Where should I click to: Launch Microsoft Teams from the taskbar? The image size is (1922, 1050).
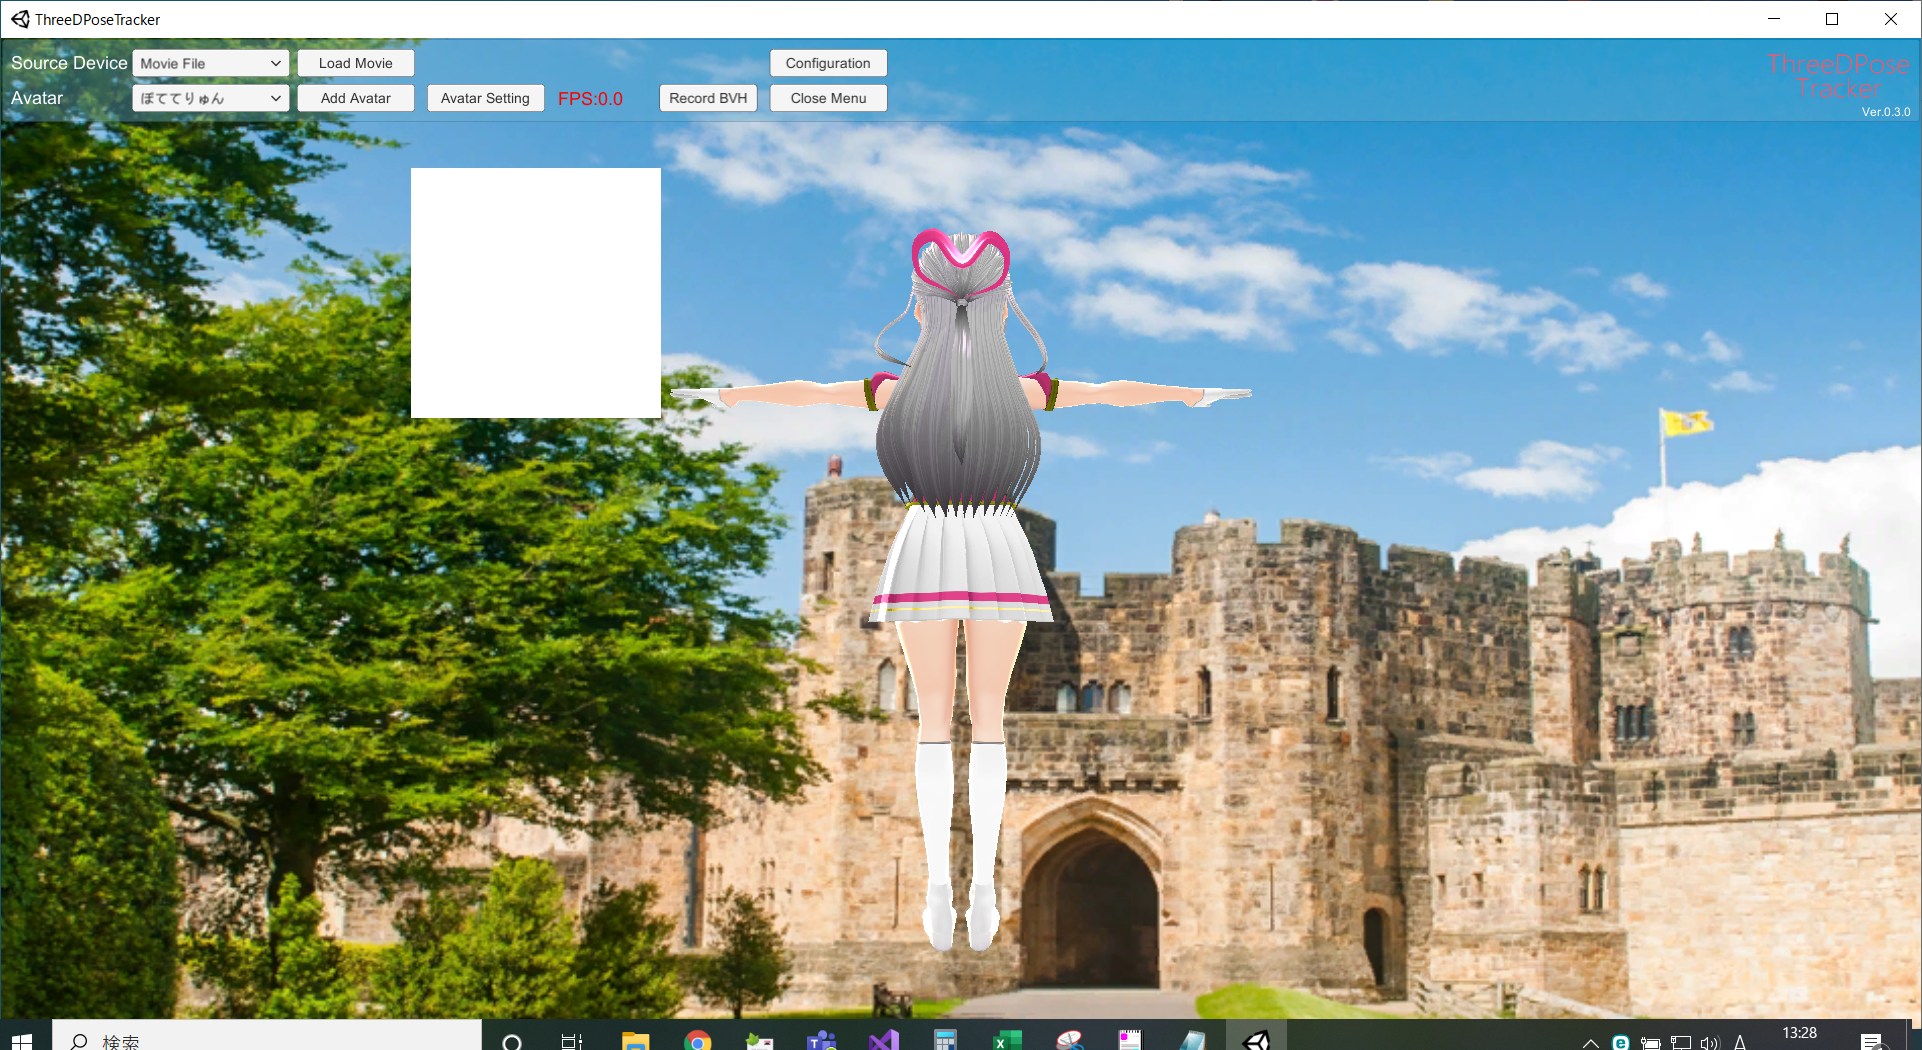[x=821, y=1041]
